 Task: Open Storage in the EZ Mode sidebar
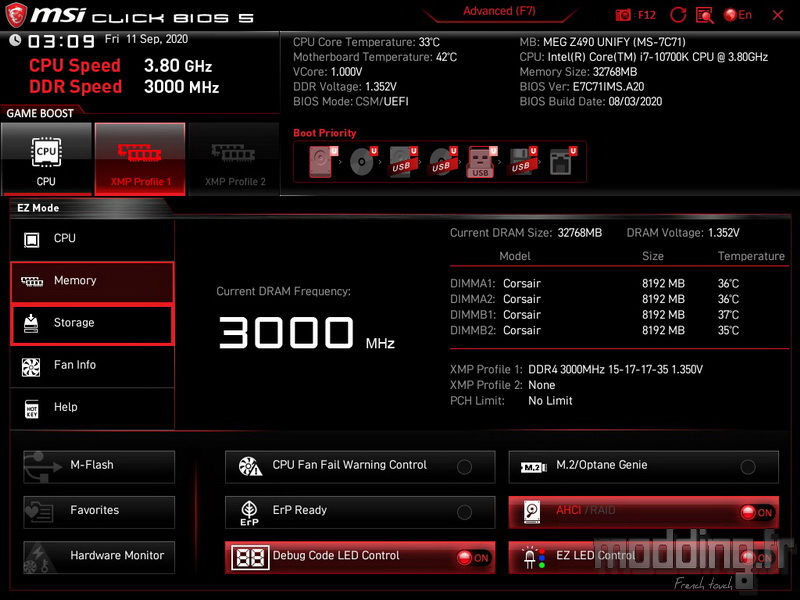point(92,324)
